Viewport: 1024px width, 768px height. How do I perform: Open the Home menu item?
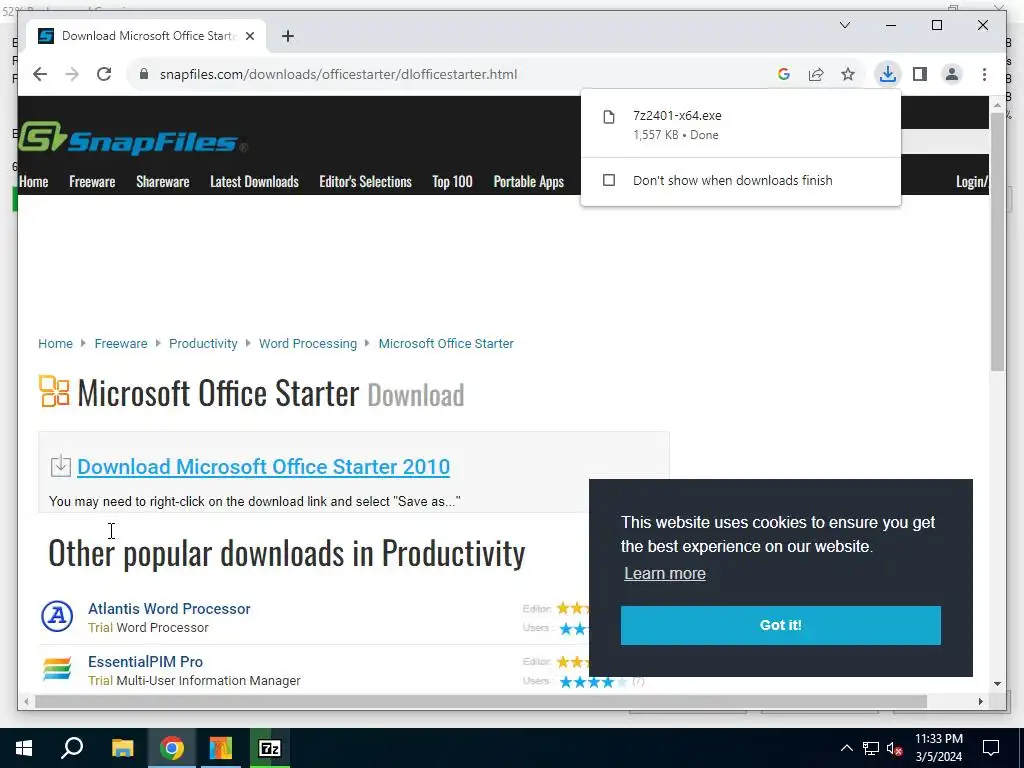click(33, 182)
